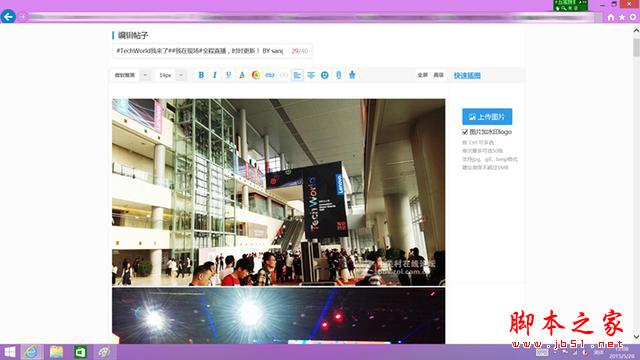
Task: Click the 快速插图 quick insert image link
Action: pyautogui.click(x=467, y=76)
